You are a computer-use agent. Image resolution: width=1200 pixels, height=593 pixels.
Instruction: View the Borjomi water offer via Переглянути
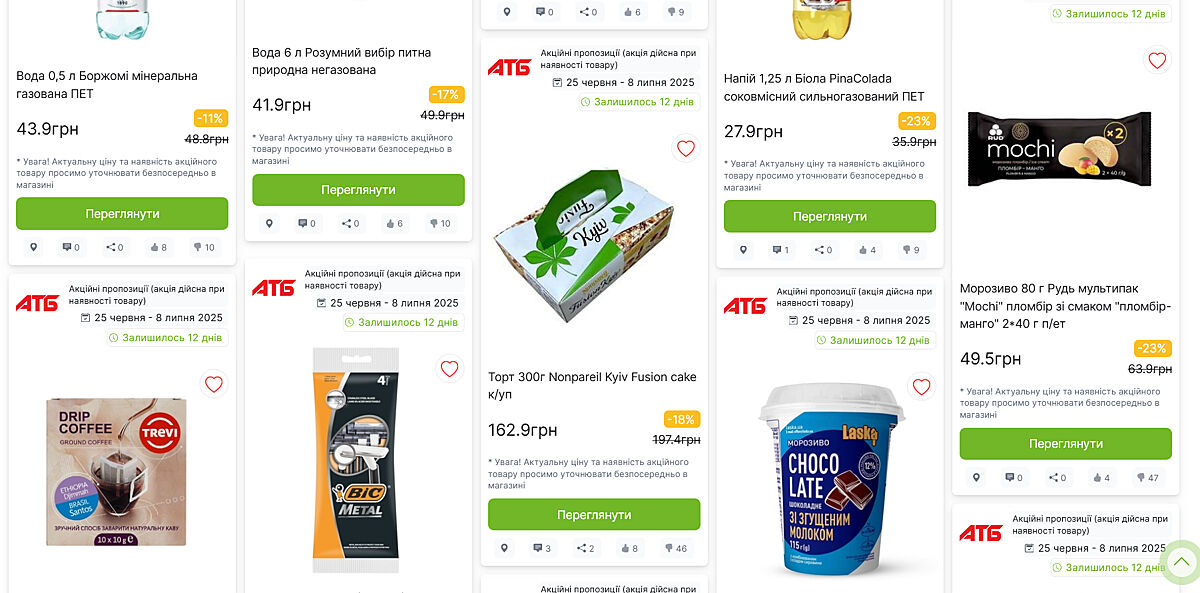coord(122,214)
